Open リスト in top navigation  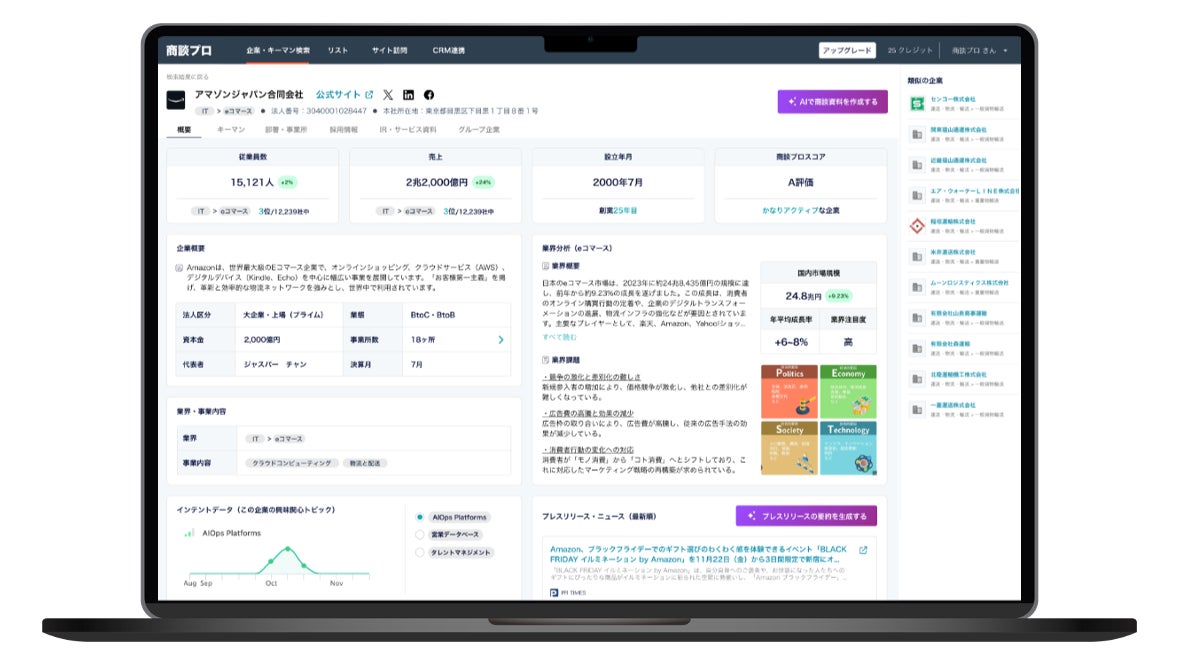coord(338,50)
